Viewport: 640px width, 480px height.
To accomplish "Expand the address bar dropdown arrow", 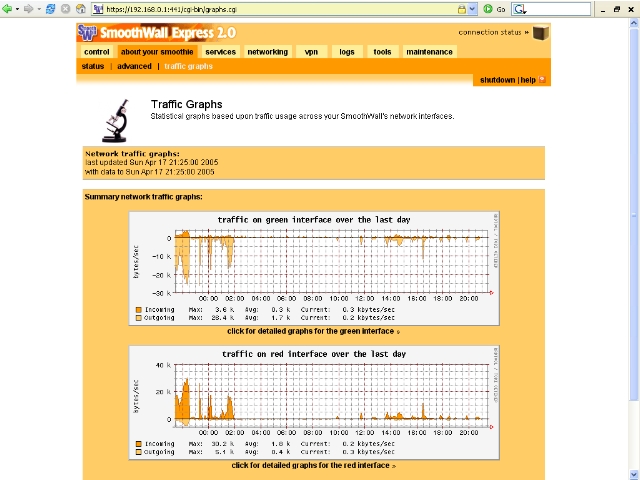I will coord(472,9).
